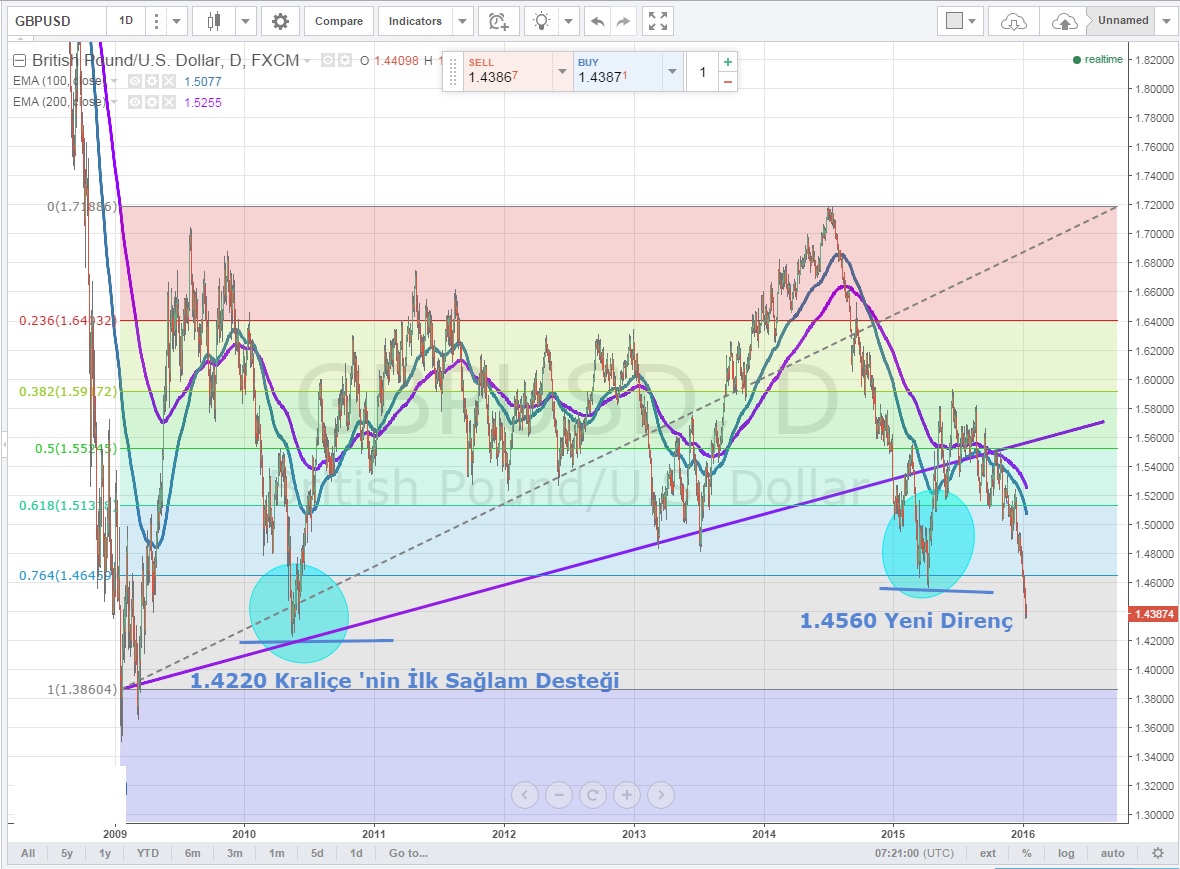Toggle auto scale at bottom right
Image resolution: width=1180 pixels, height=869 pixels.
[x=1112, y=853]
